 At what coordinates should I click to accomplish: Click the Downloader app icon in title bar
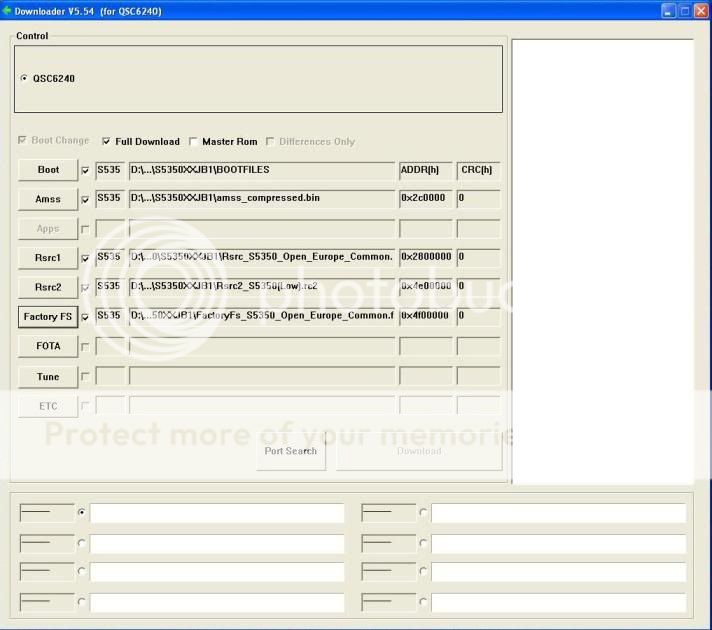click(x=8, y=10)
